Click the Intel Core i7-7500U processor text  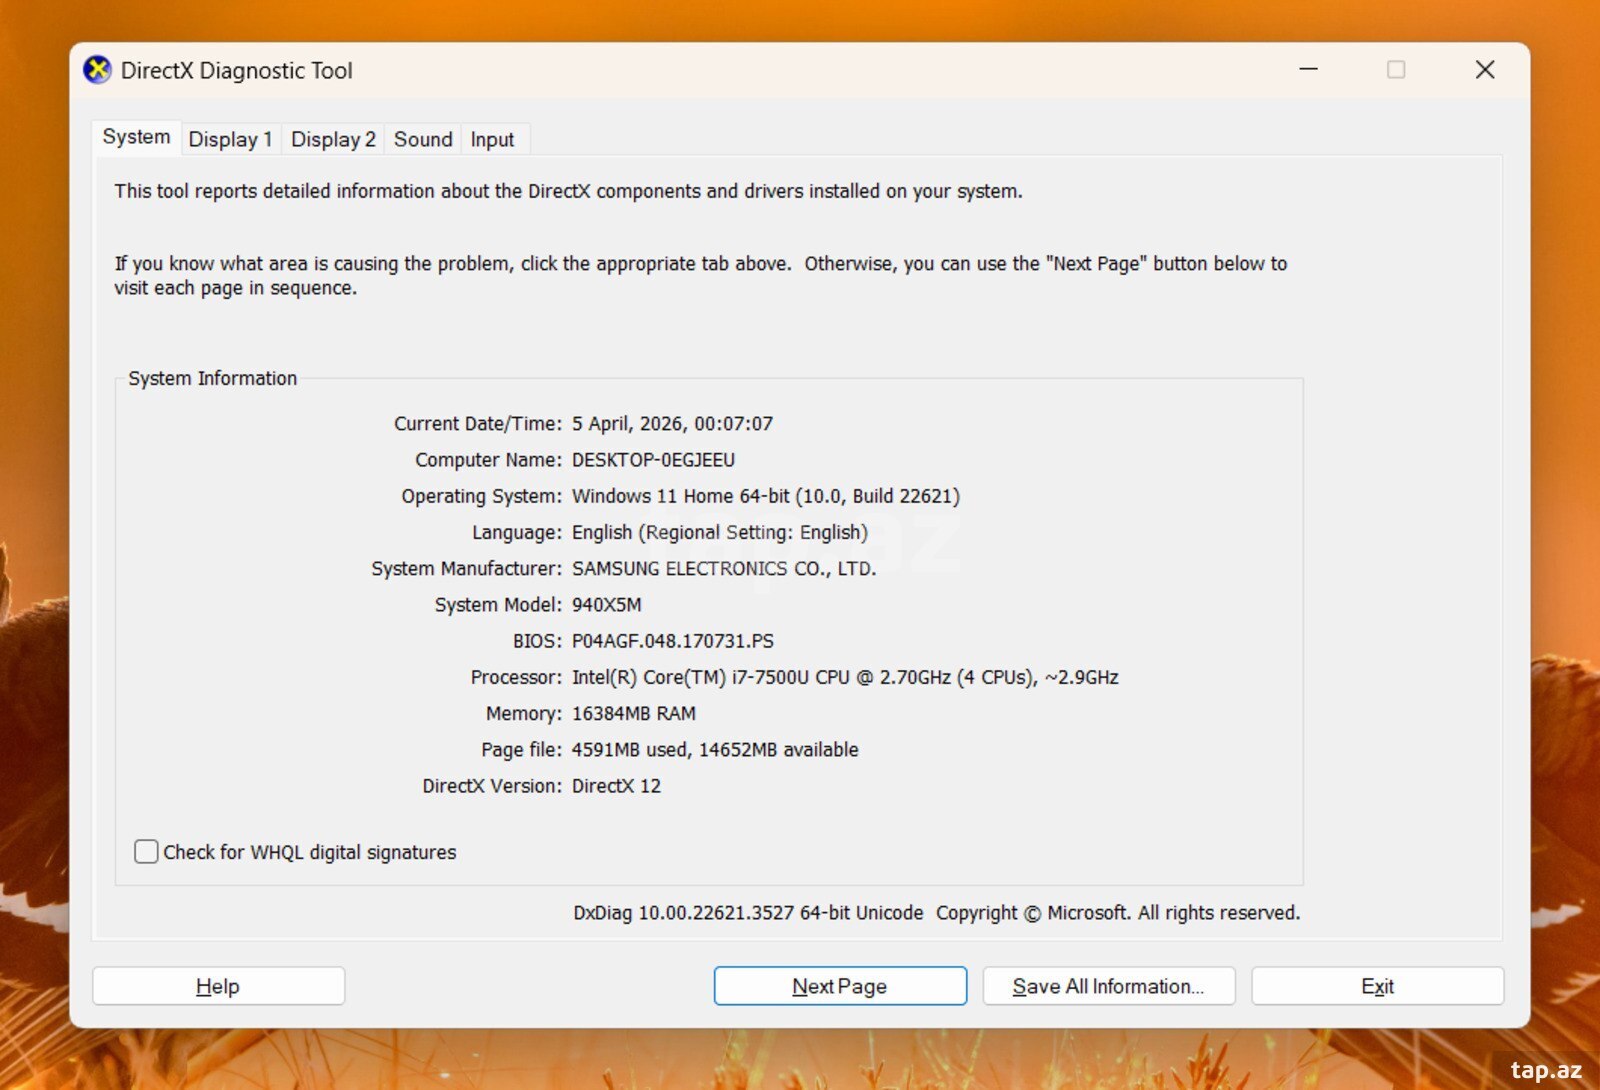[x=845, y=677]
